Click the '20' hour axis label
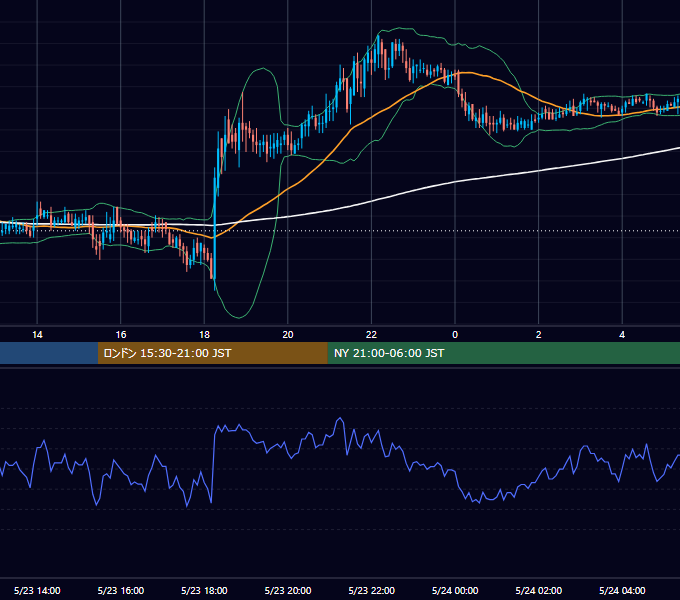Viewport: 680px width, 600px height. (288, 335)
